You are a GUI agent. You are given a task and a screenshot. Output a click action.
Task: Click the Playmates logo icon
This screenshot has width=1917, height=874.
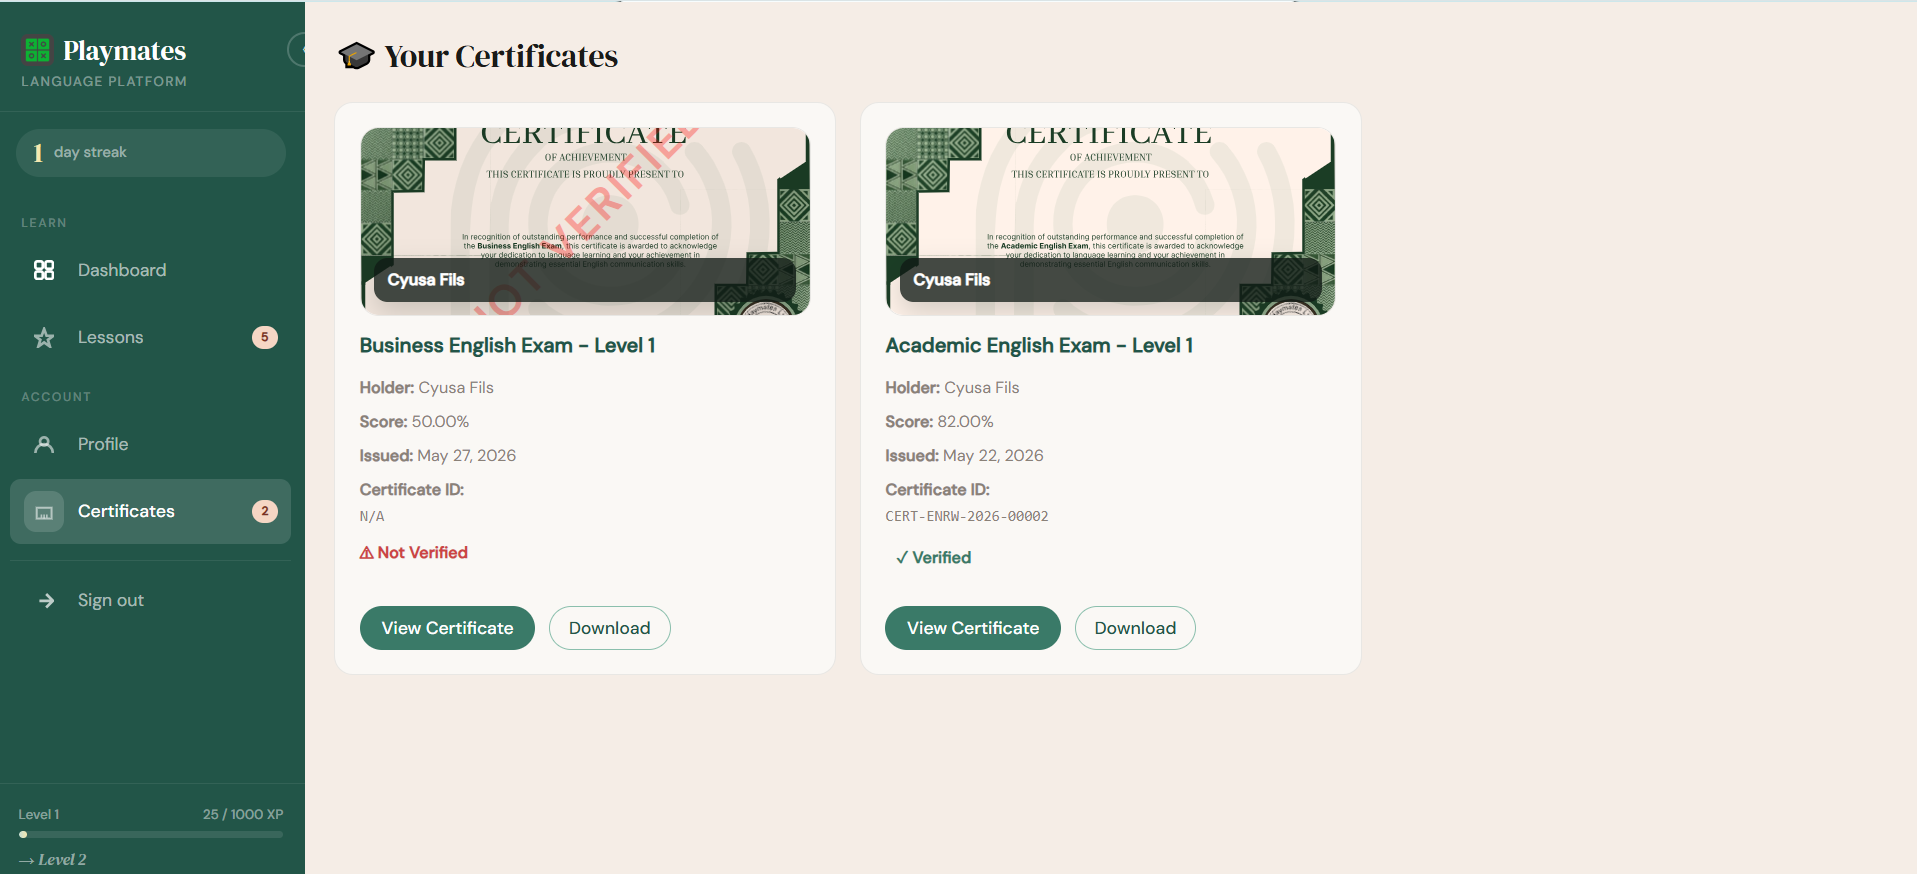tap(37, 50)
